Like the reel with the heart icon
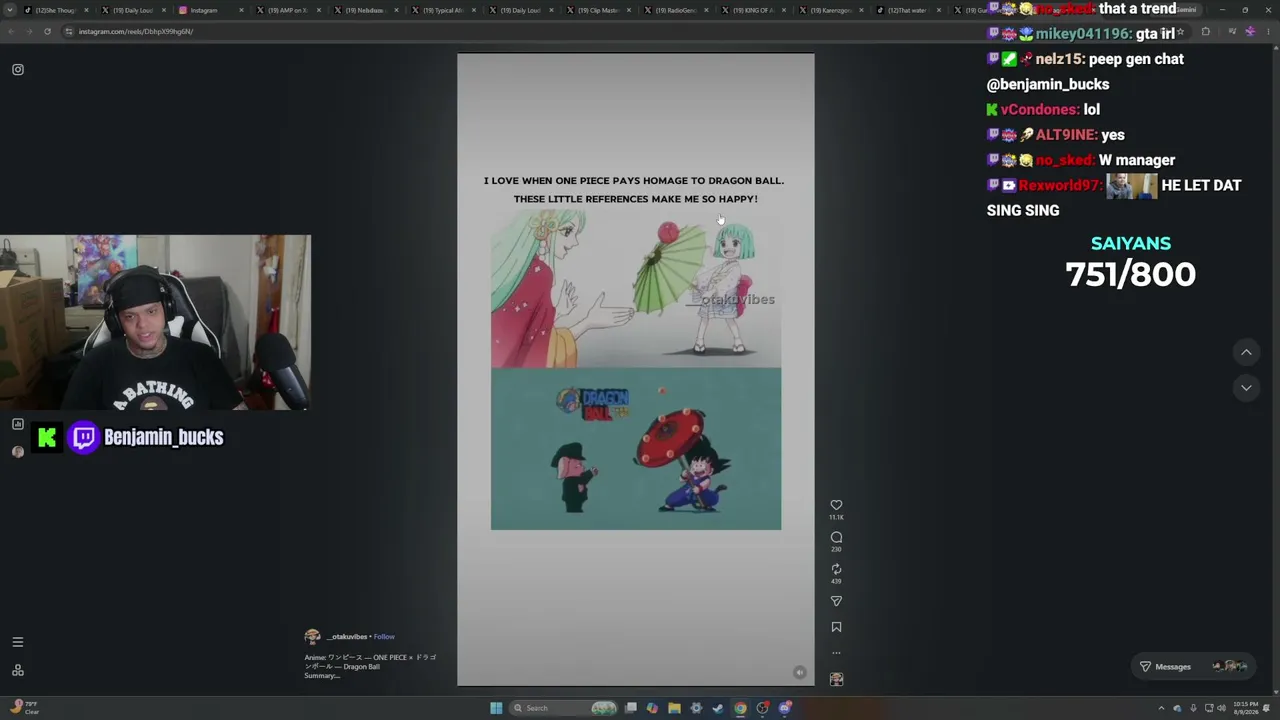This screenshot has height=720, width=1280. 836,505
